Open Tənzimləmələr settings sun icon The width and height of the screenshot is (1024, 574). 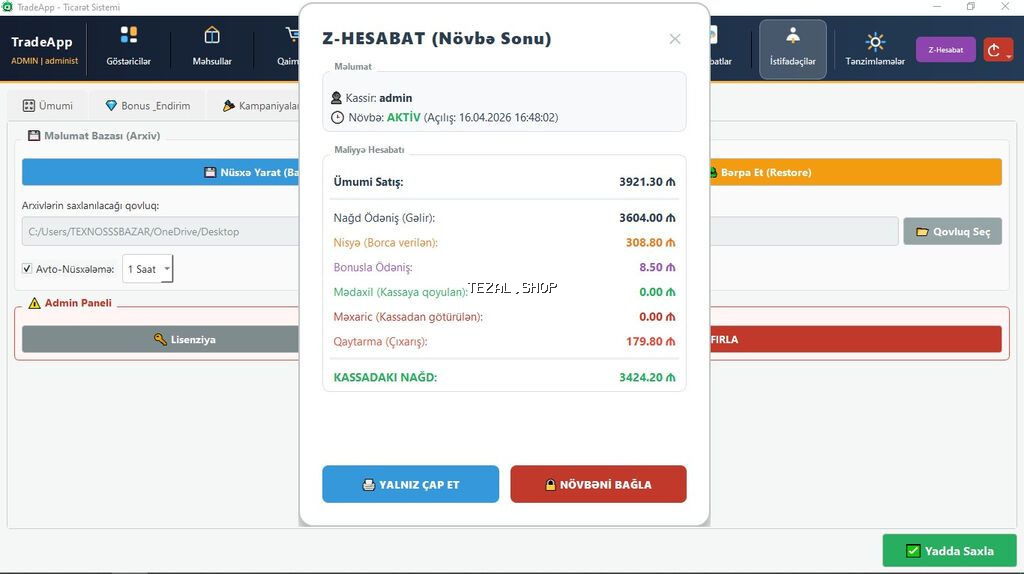pyautogui.click(x=874, y=42)
